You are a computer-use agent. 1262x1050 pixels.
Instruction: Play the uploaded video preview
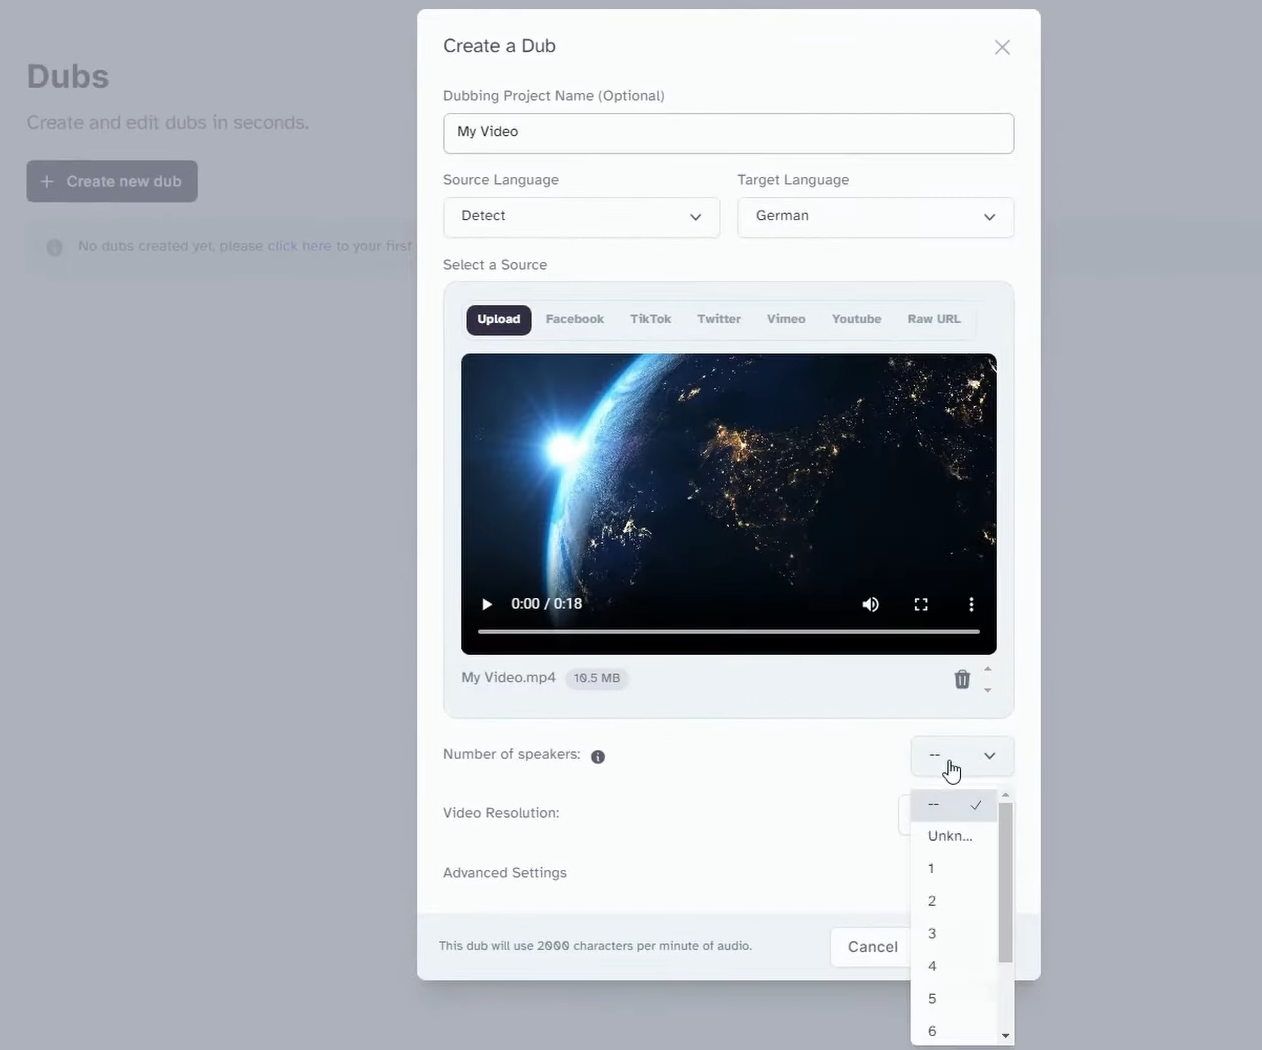pyautogui.click(x=487, y=604)
